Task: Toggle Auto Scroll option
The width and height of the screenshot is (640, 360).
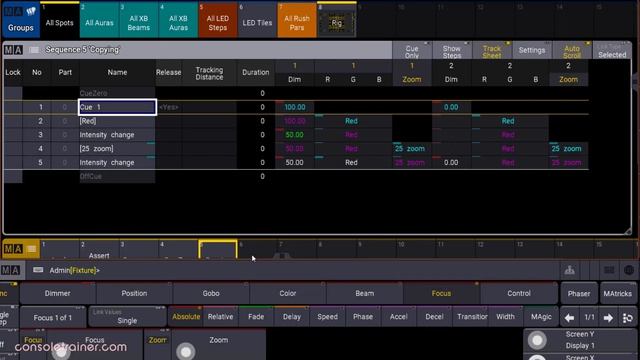Action: coord(571,51)
